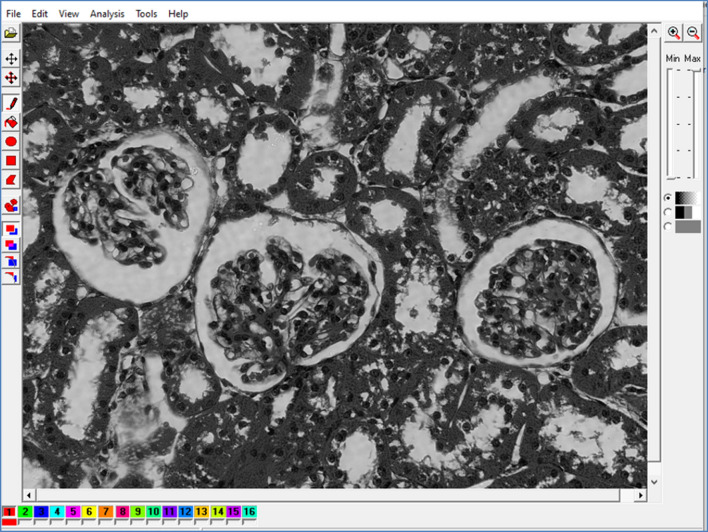Select blue color class 3
This screenshot has height=532, width=708.
point(41,512)
